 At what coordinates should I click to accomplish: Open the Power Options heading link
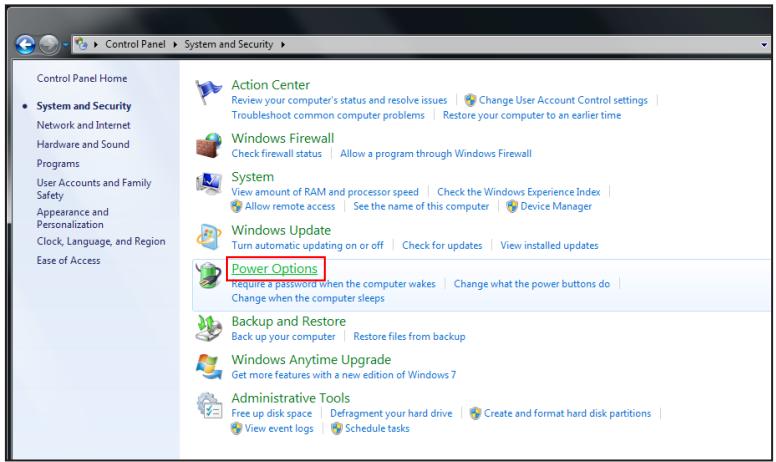tap(274, 269)
